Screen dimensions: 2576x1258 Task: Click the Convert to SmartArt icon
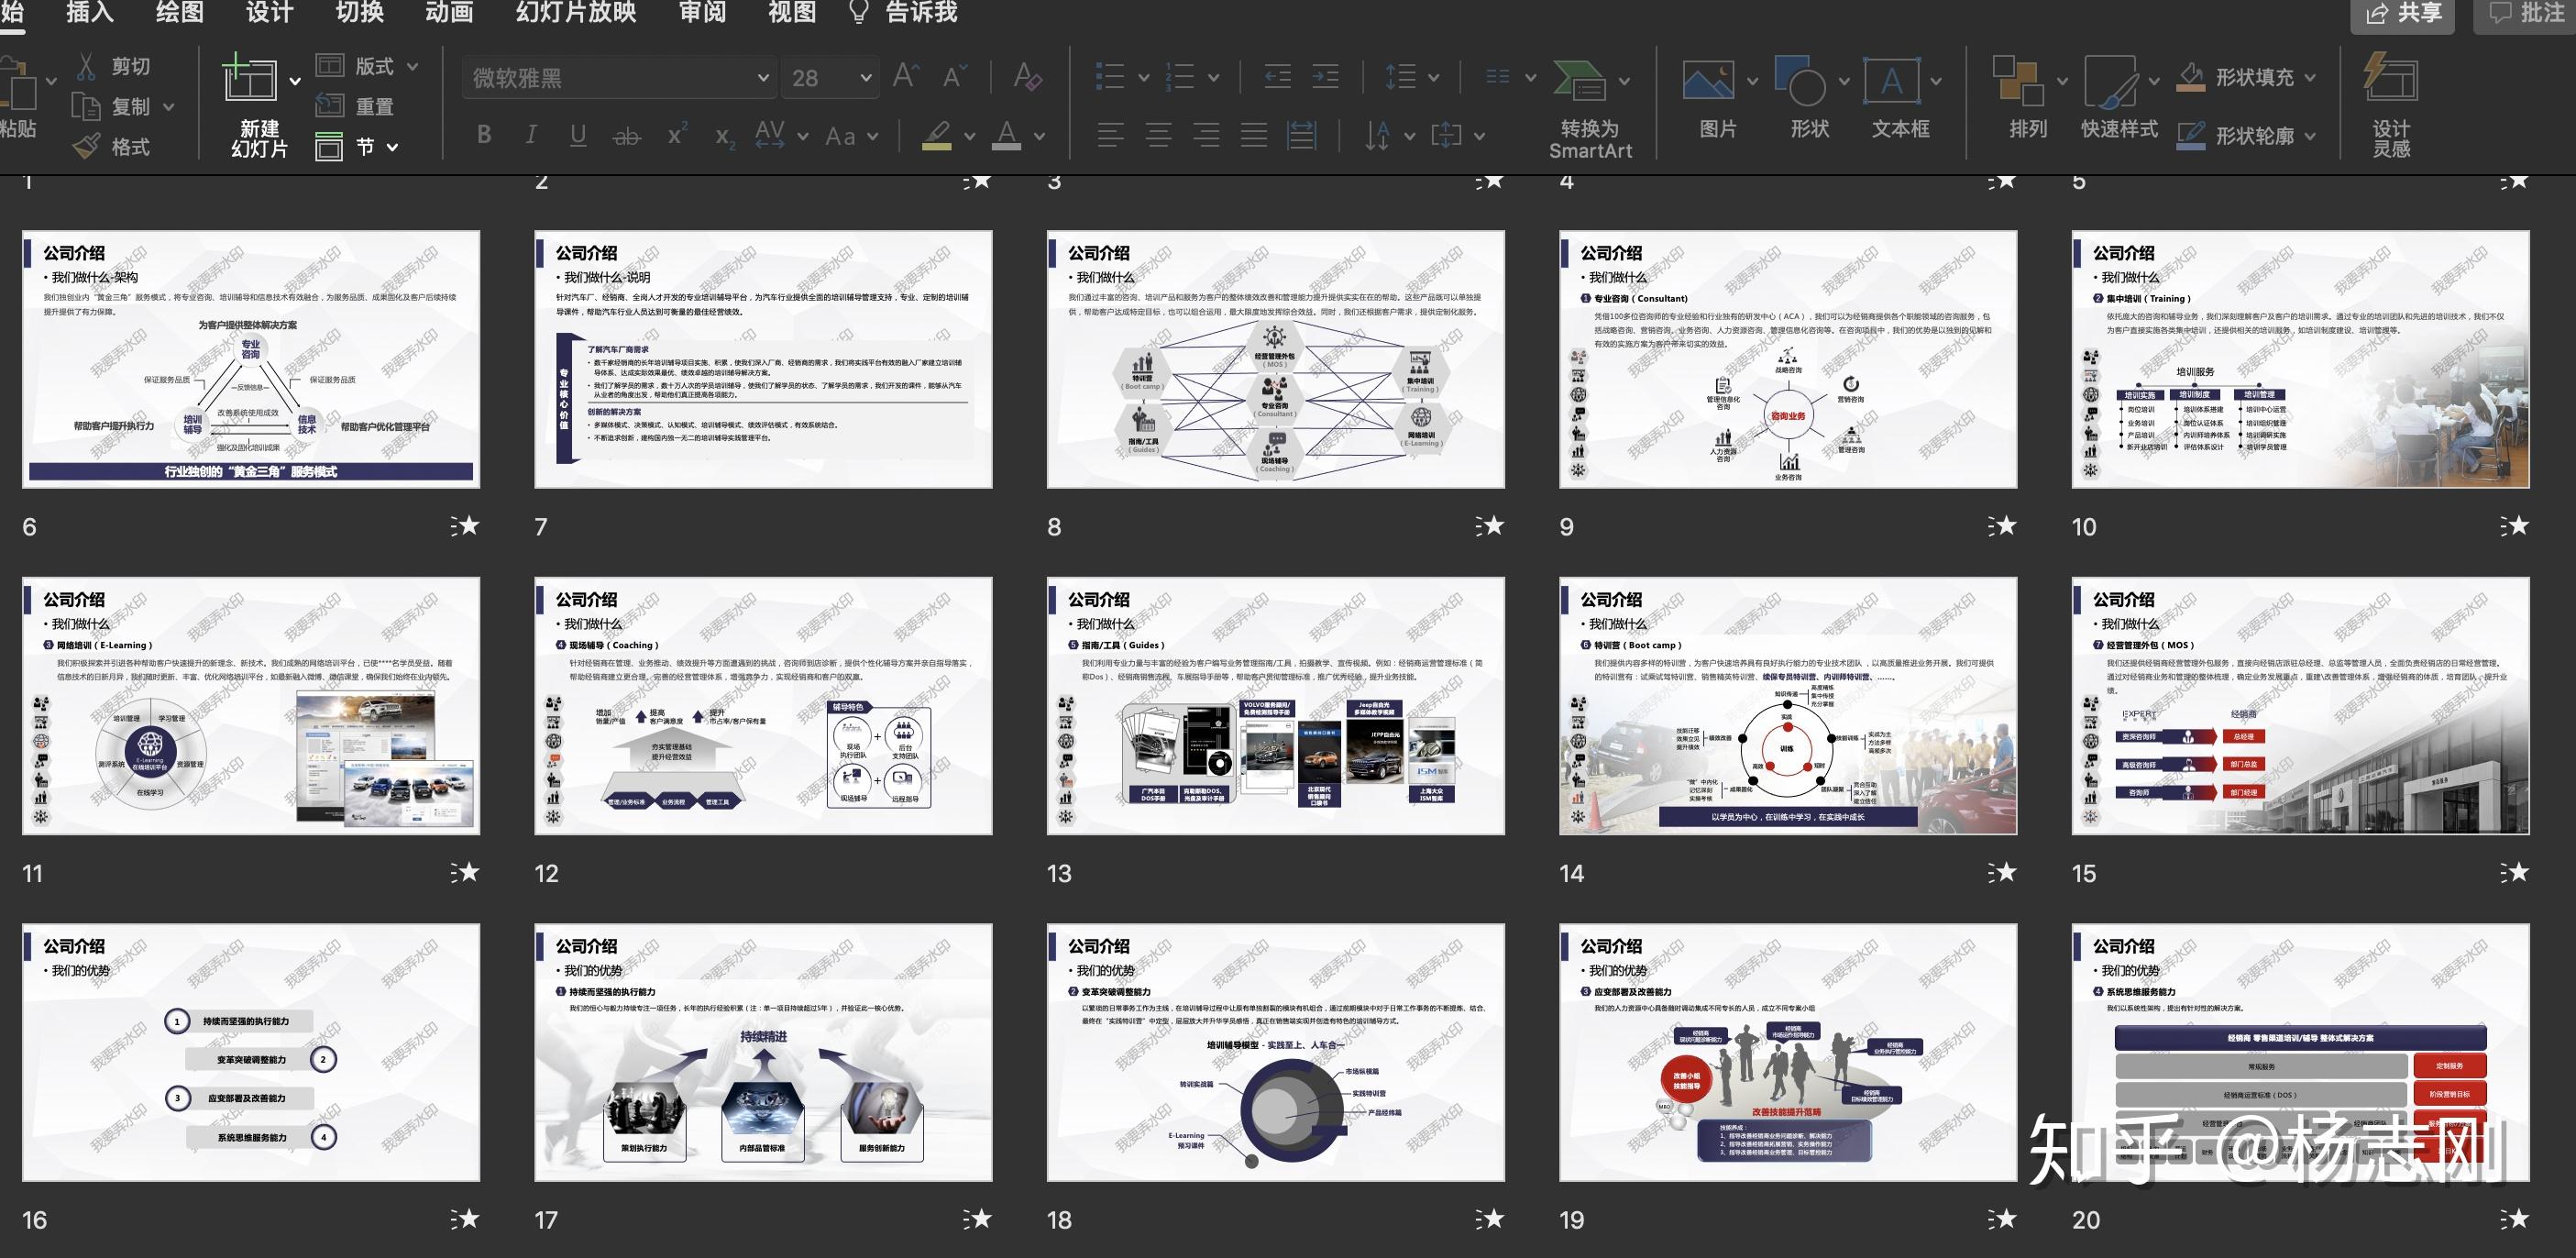[x=1579, y=80]
